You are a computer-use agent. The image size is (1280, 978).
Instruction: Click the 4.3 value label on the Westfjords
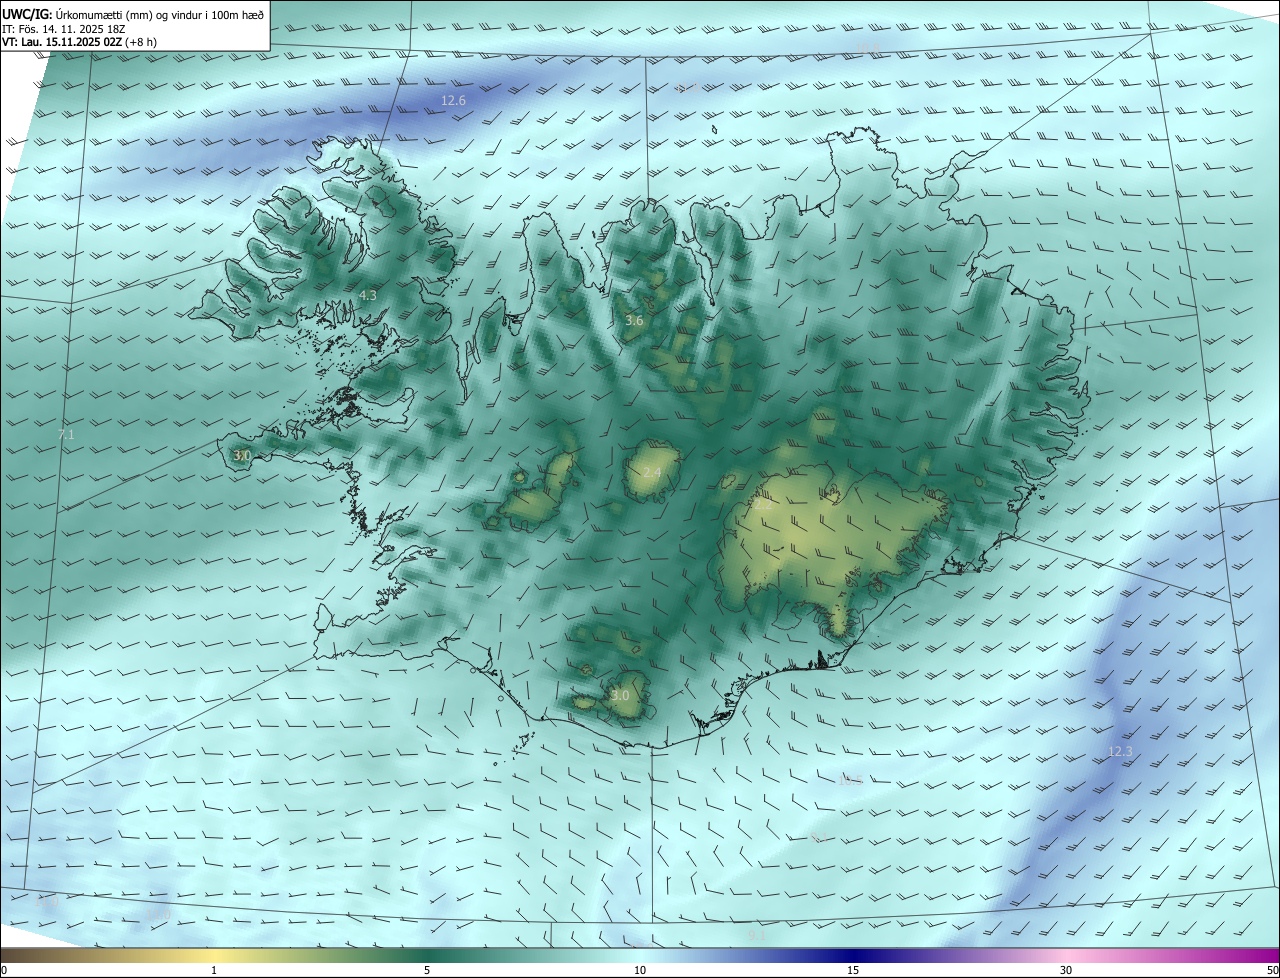pos(368,295)
